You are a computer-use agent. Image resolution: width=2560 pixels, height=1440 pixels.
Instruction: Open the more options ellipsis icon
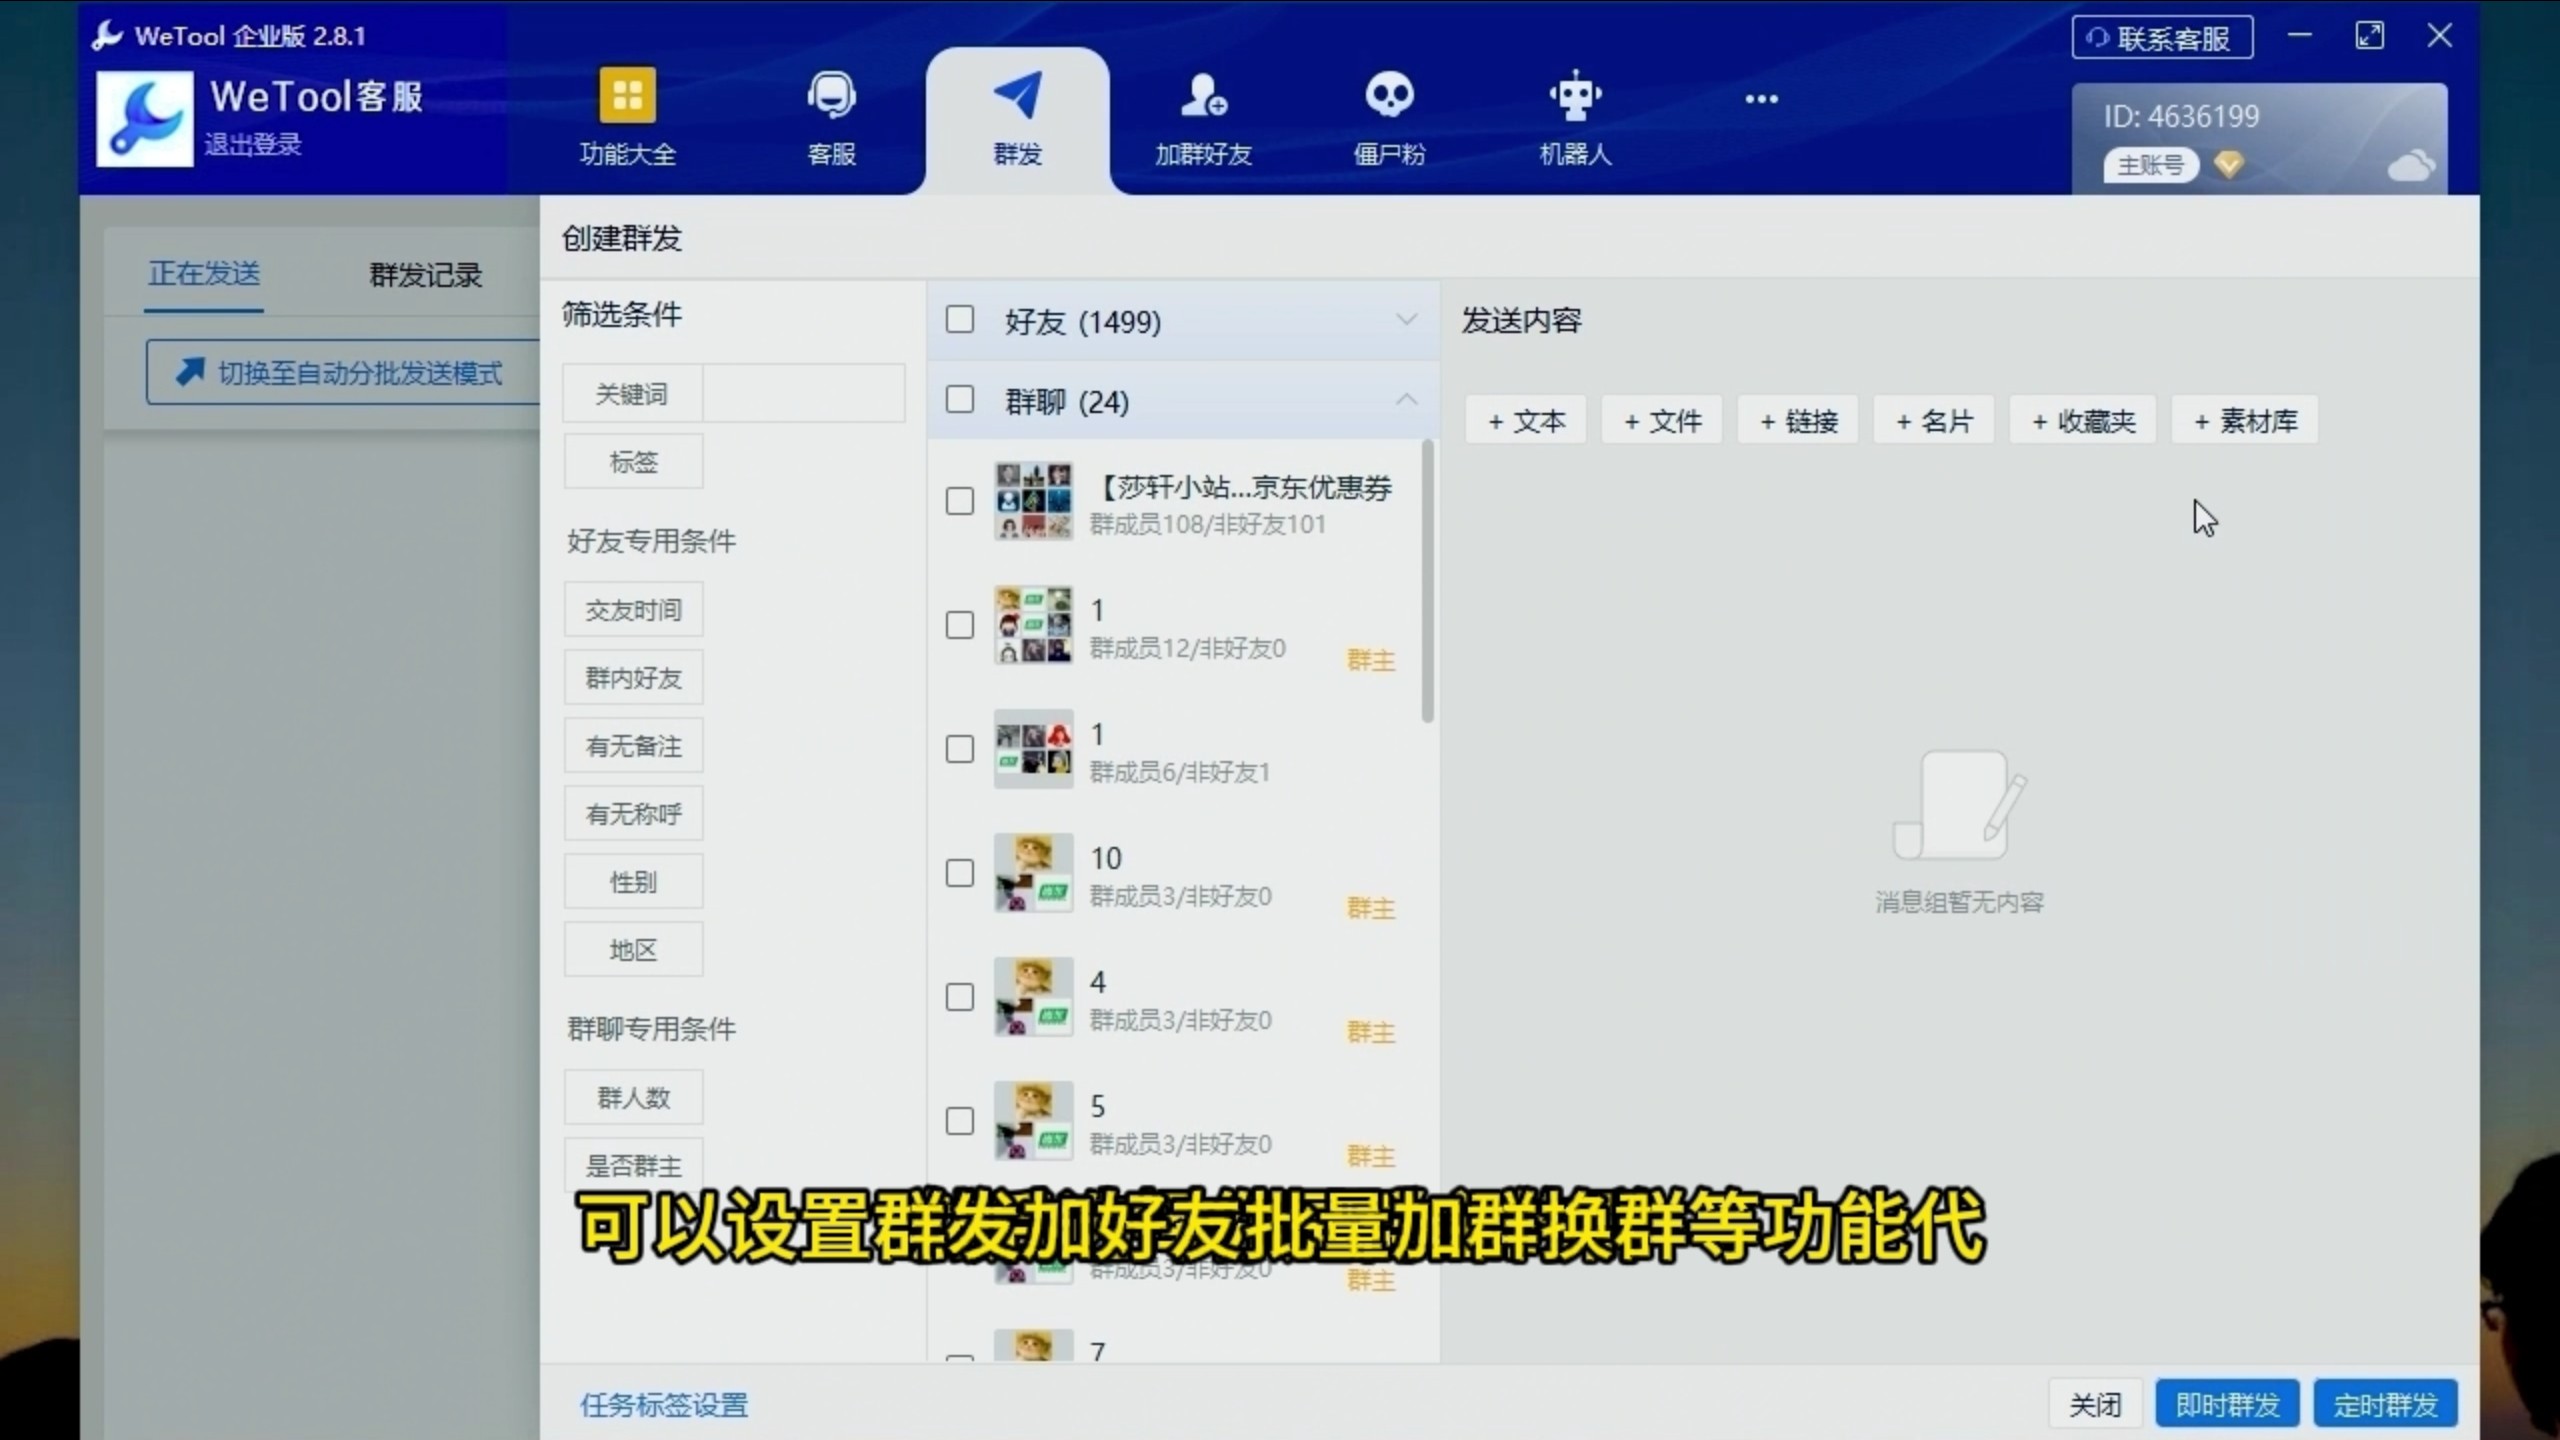point(1761,99)
